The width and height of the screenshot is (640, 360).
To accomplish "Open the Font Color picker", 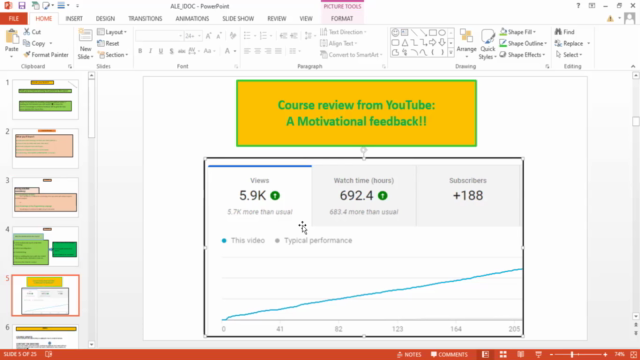I will (x=227, y=51).
